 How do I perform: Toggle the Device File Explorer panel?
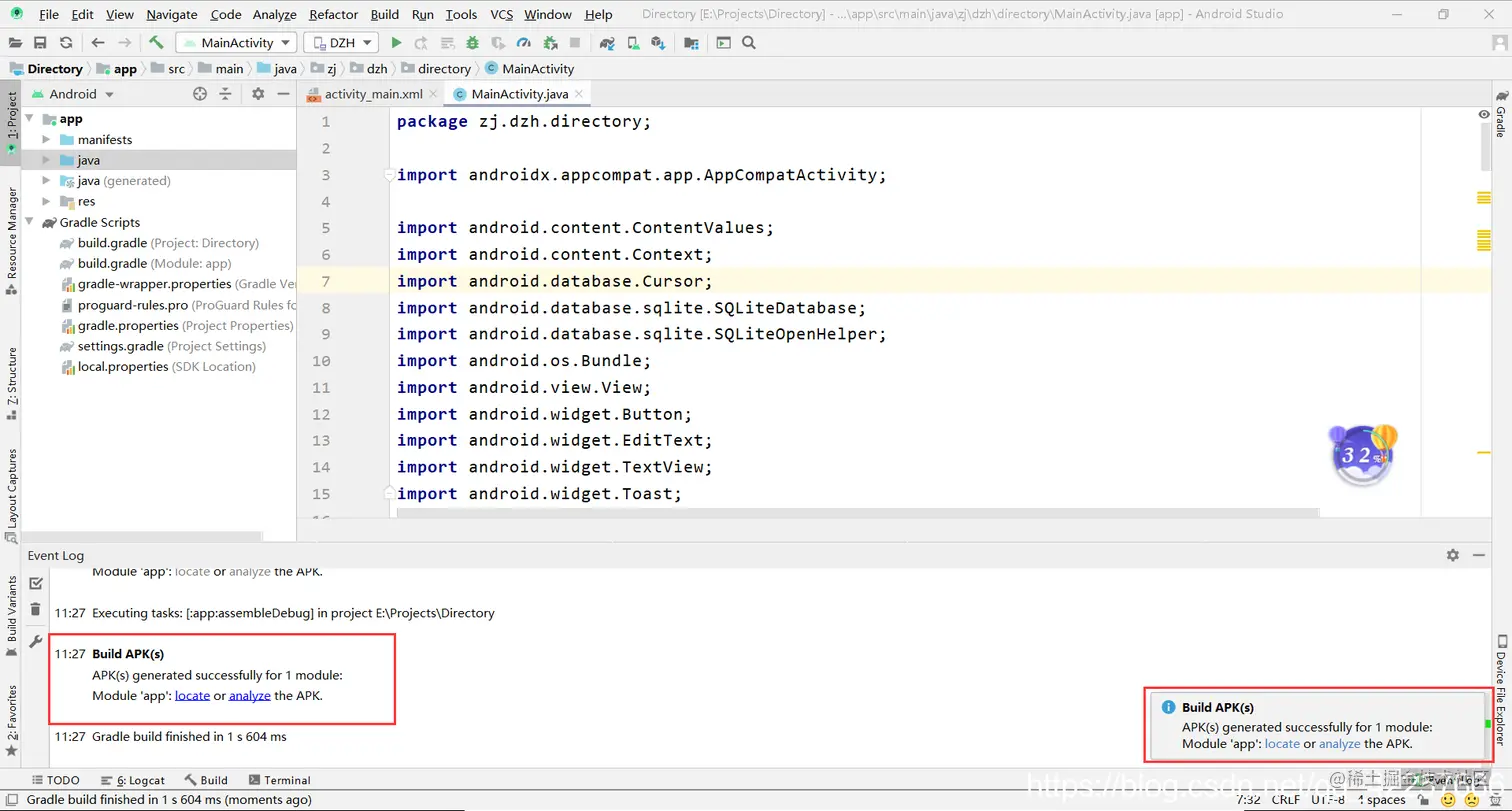coord(1501,690)
